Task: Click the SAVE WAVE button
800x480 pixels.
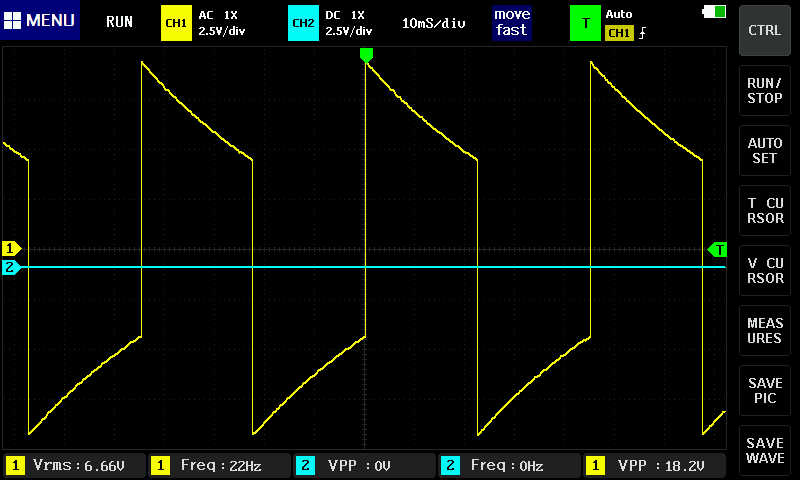Action: 765,450
